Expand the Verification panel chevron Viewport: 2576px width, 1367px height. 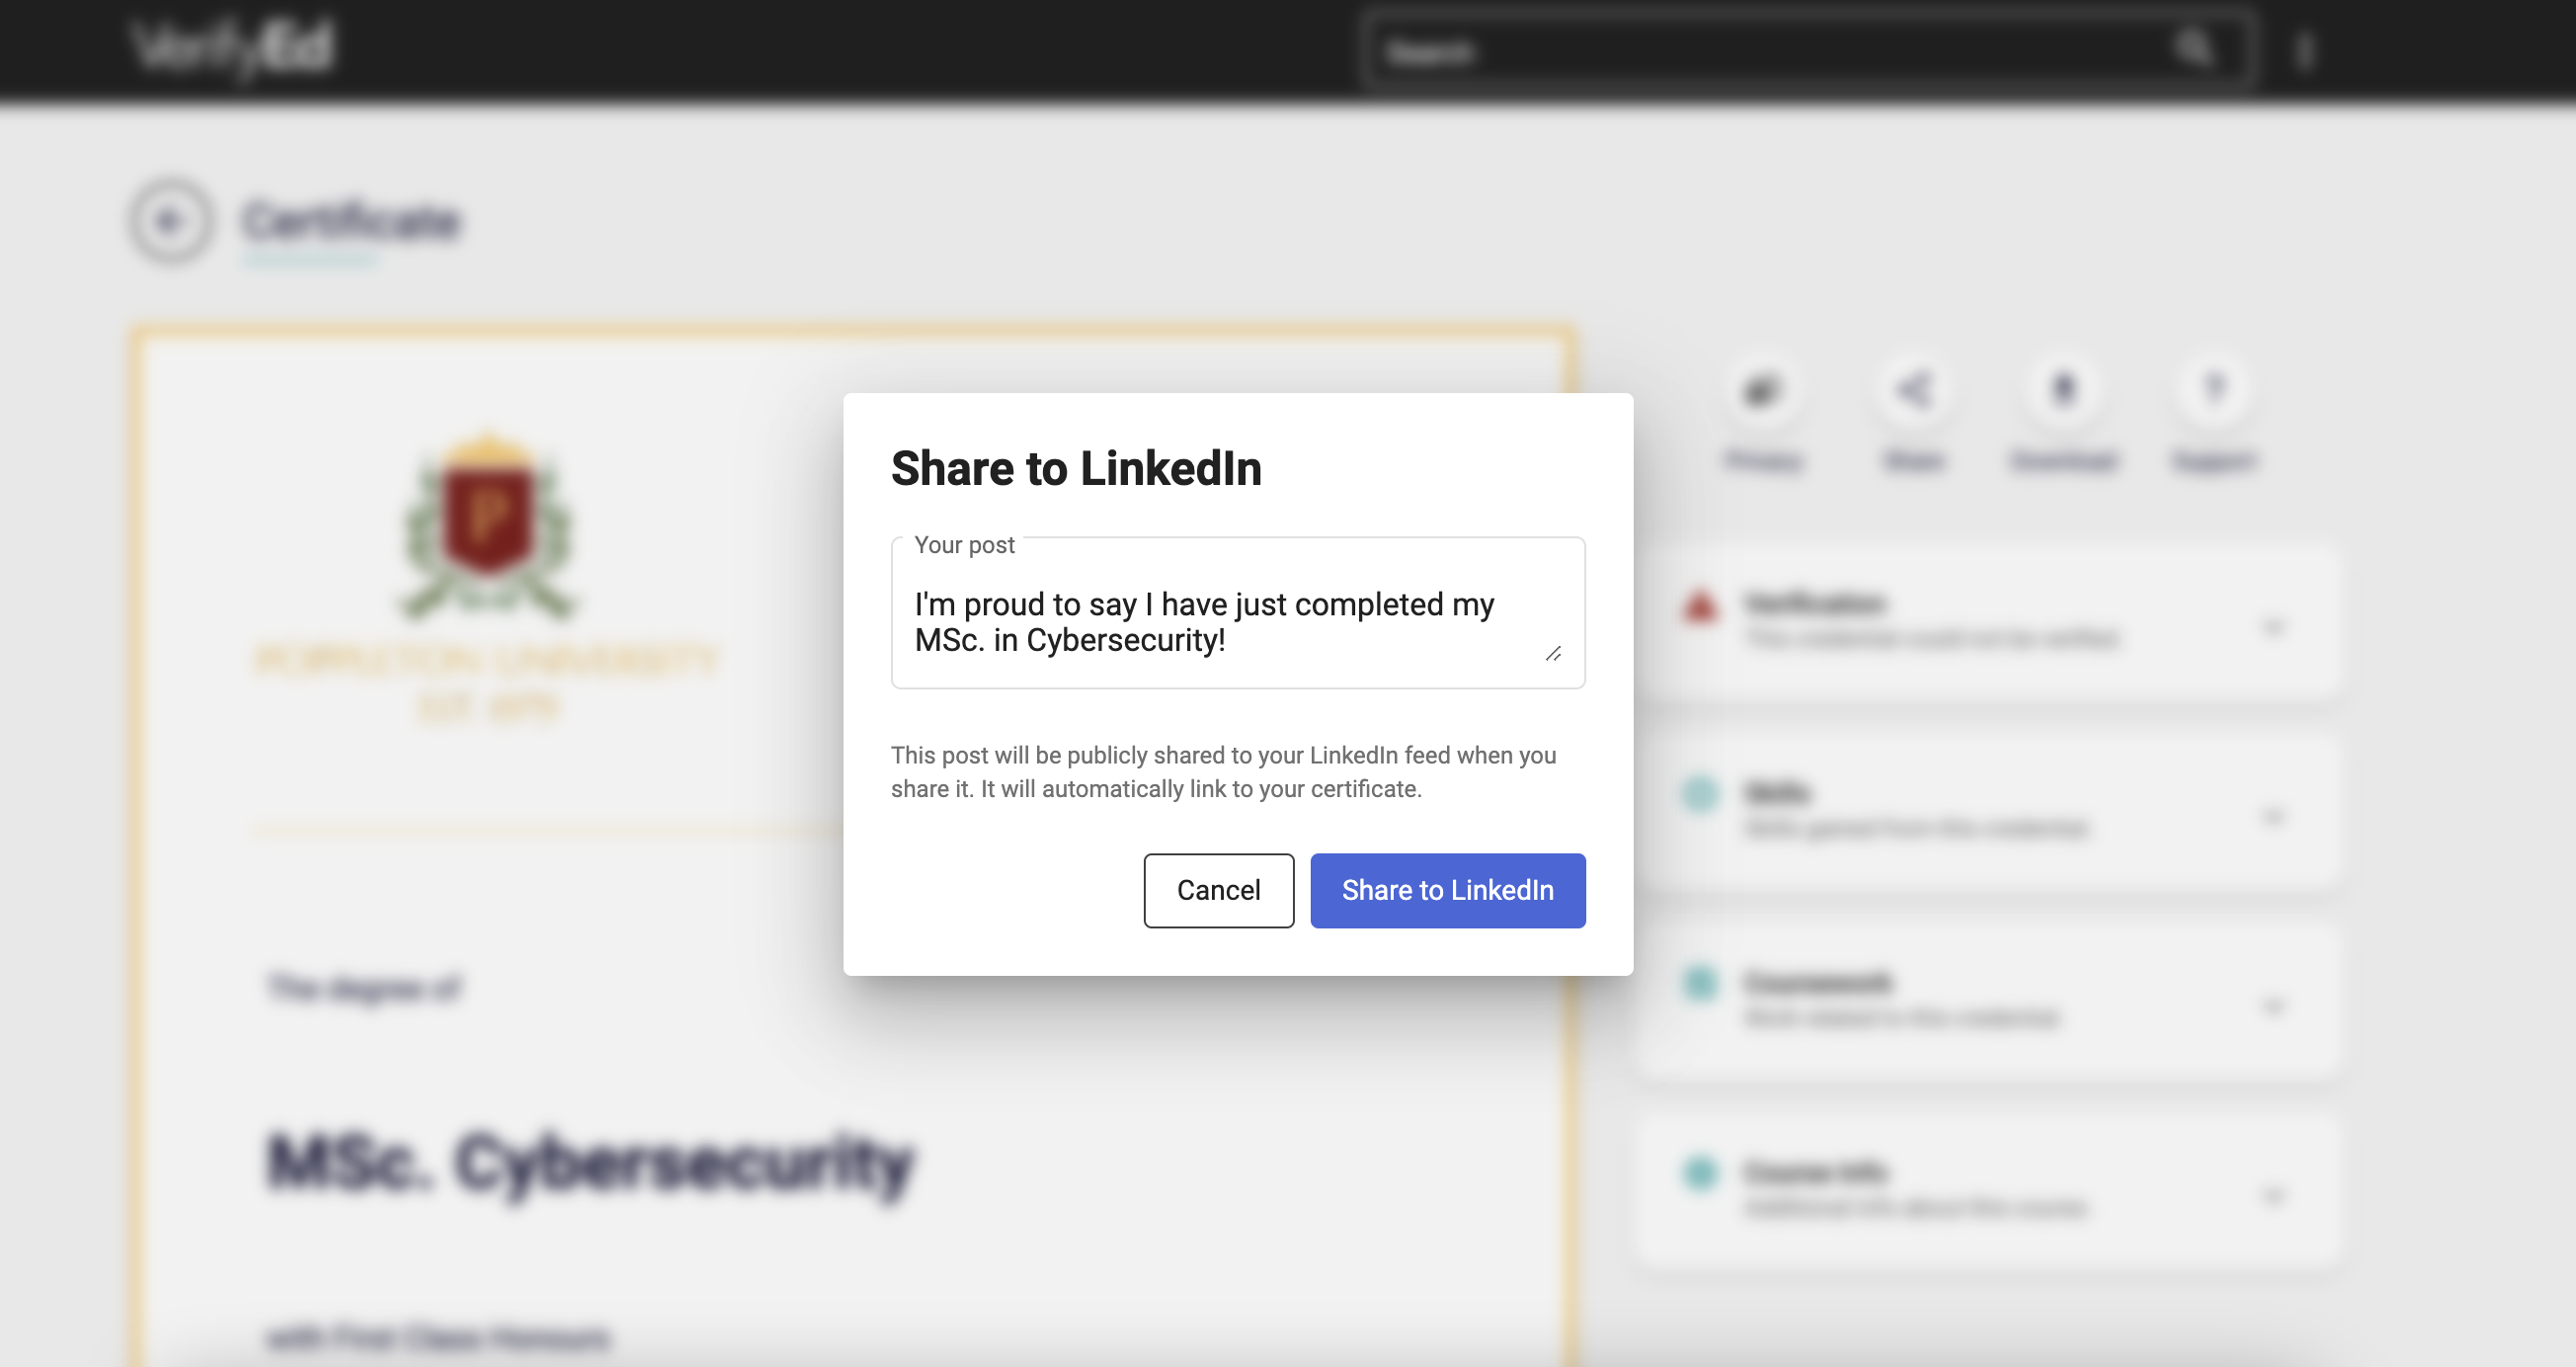click(x=2273, y=627)
